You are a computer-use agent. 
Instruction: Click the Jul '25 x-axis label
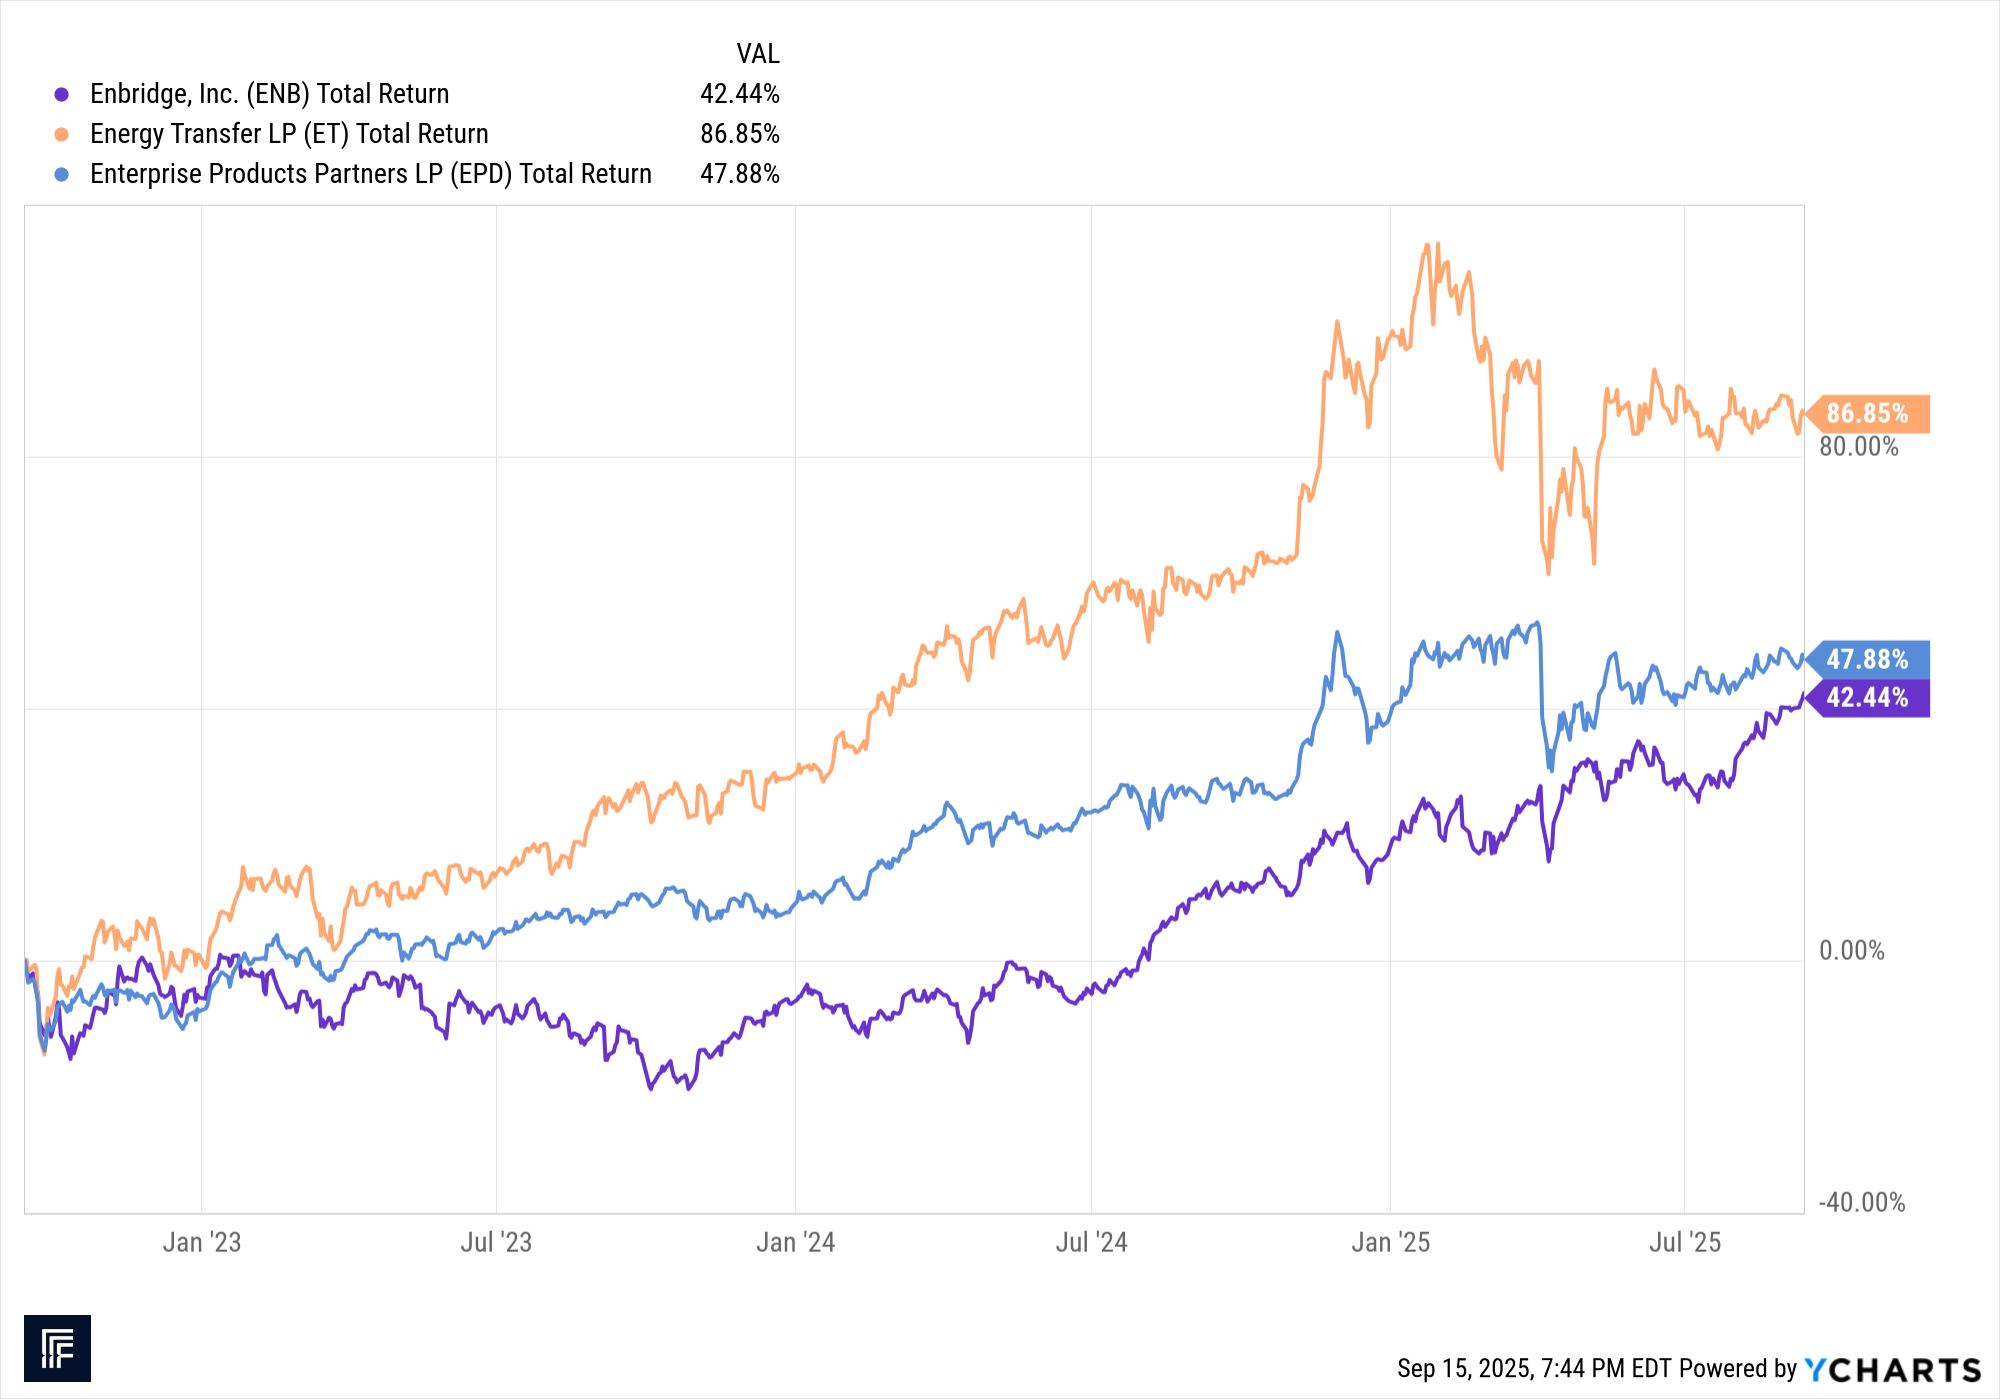(x=1684, y=1242)
